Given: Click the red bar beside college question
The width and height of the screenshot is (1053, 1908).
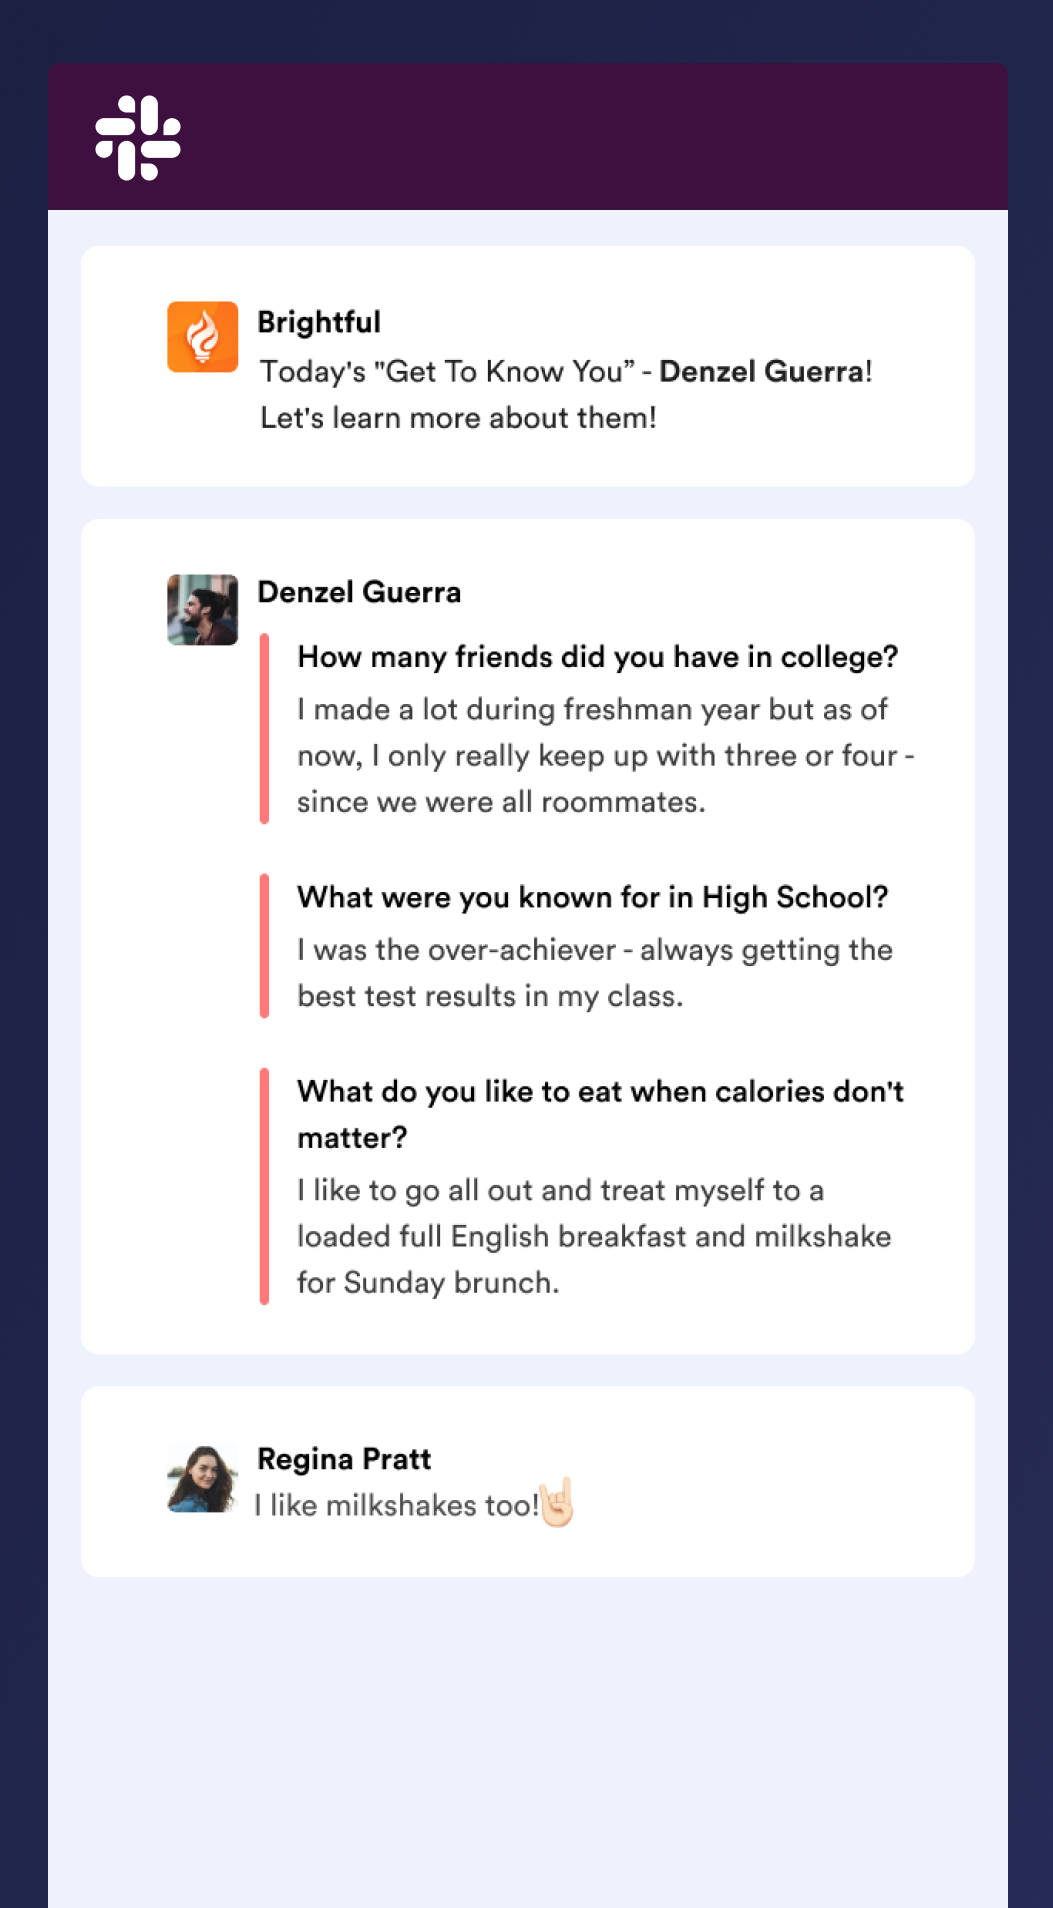Looking at the screenshot, I should click(x=264, y=728).
